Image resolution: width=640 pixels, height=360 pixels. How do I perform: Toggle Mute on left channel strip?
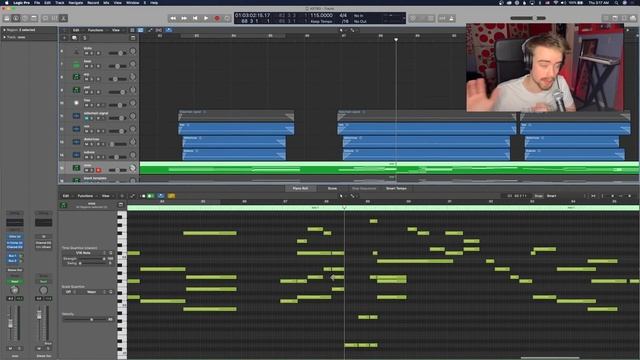10,349
